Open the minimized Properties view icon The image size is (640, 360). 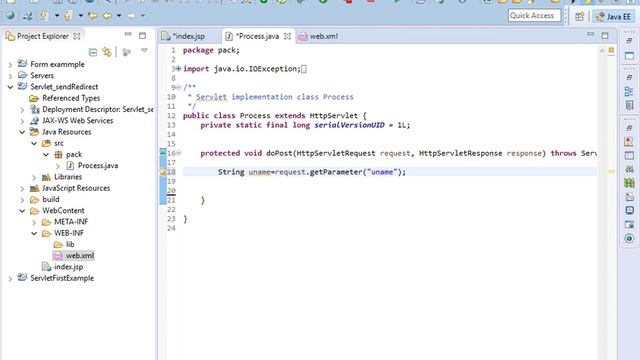click(629, 156)
